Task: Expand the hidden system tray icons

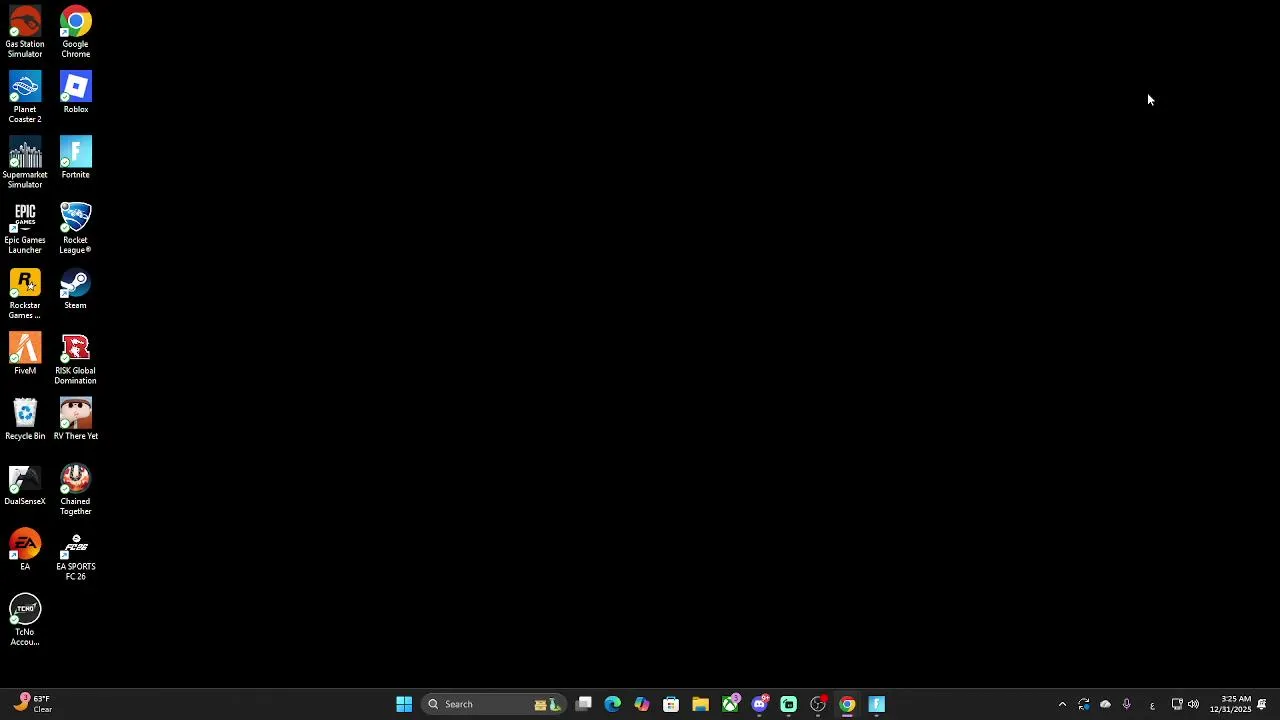Action: [x=1062, y=704]
